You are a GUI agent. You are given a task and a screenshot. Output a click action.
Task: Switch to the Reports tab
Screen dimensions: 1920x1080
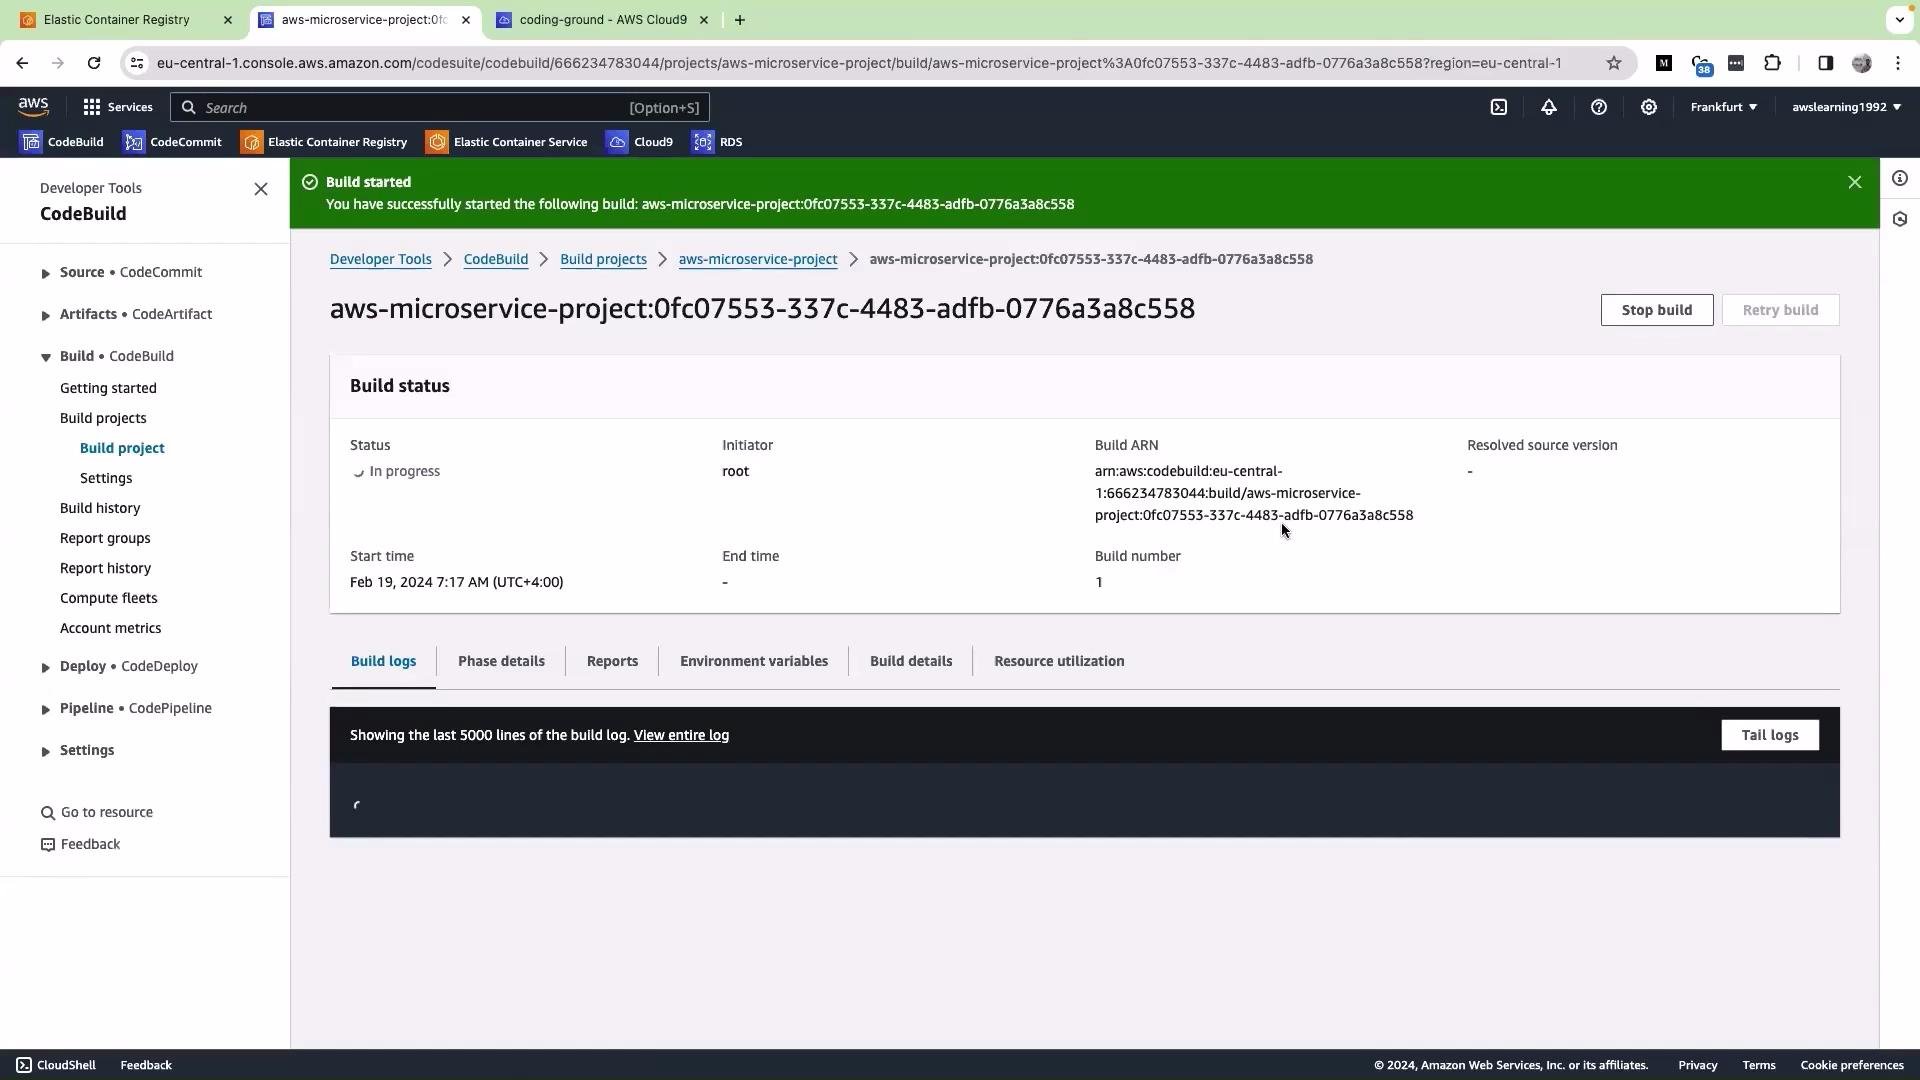[612, 661]
